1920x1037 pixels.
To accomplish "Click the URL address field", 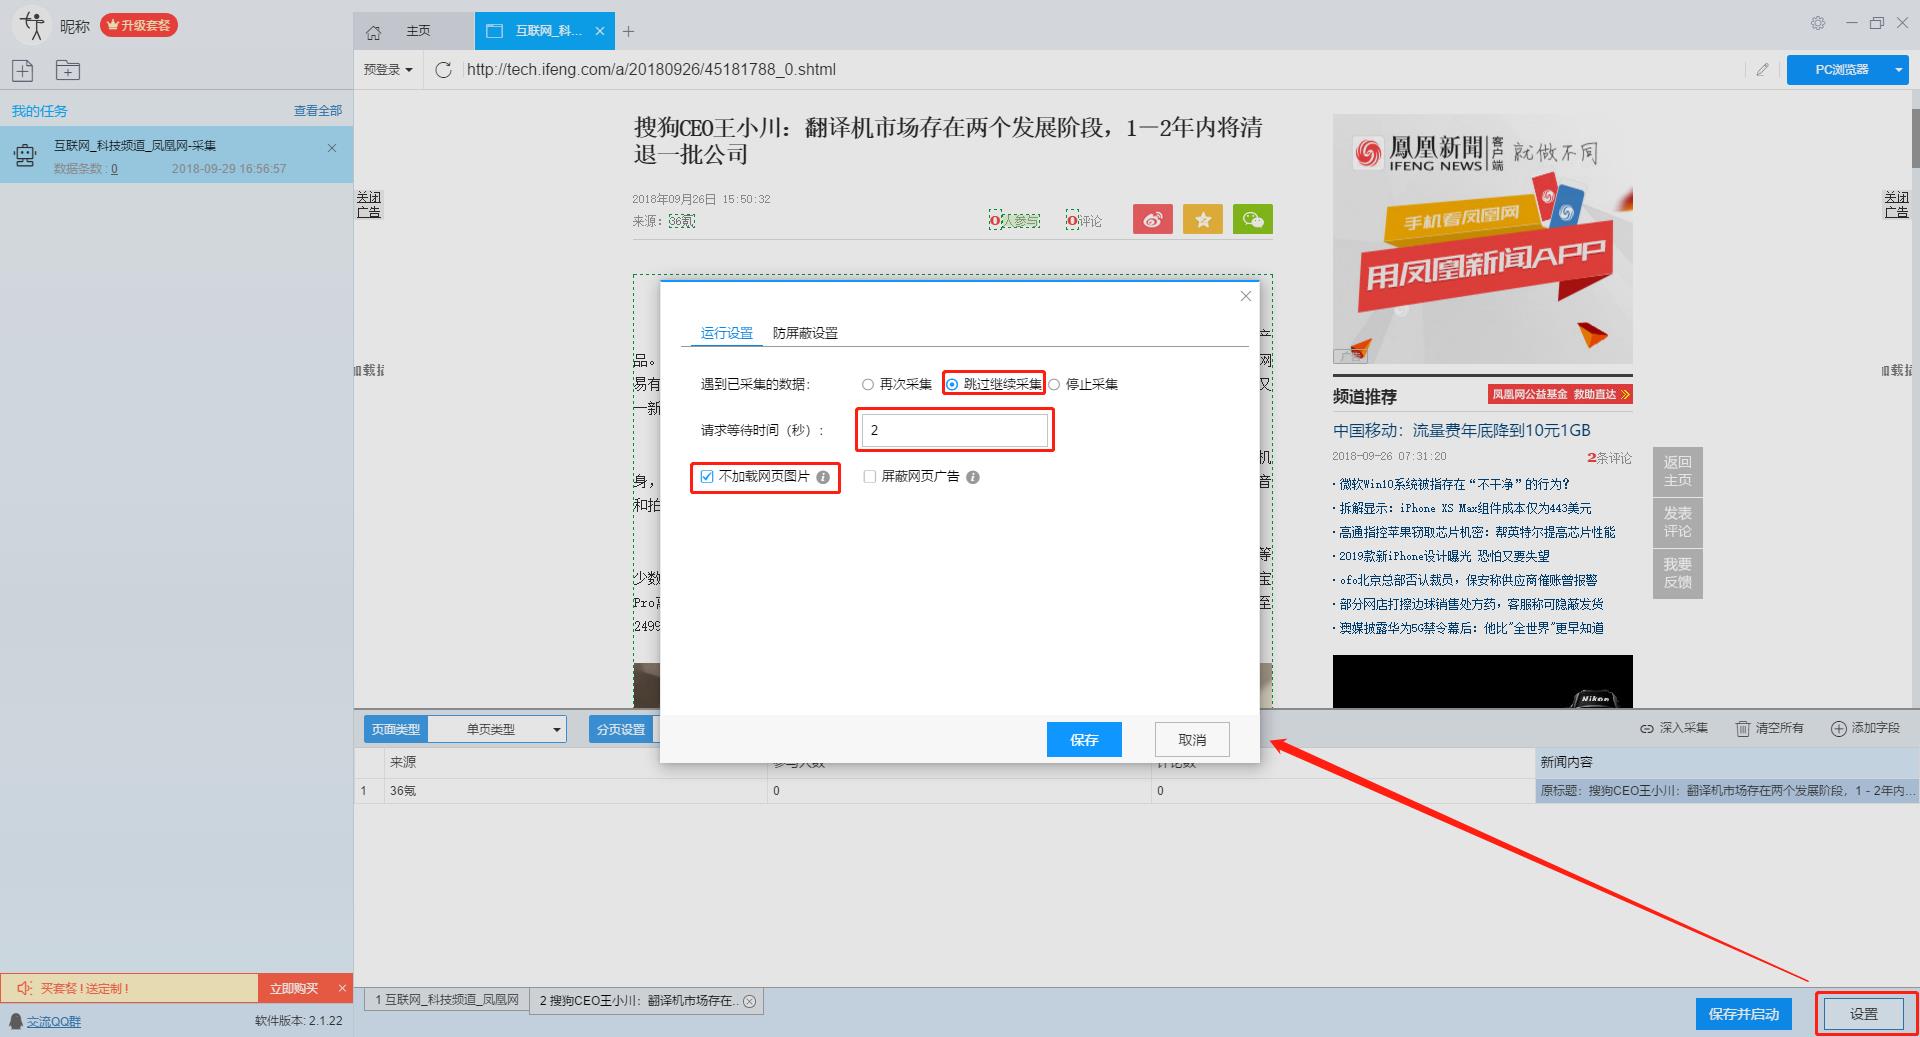I will 1100,69.
